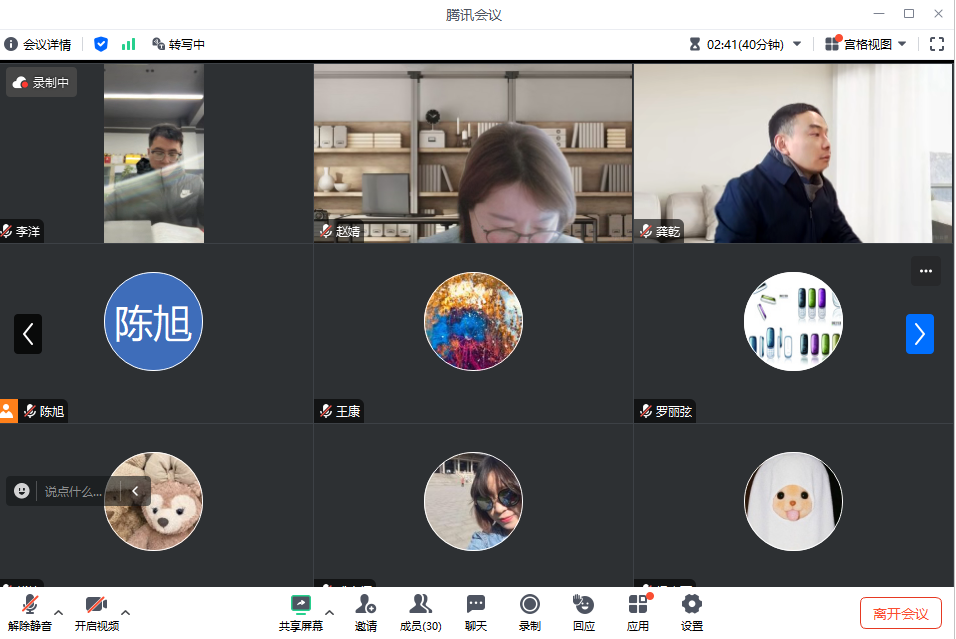Go to next page of participants
The height and width of the screenshot is (639, 956).
[919, 334]
